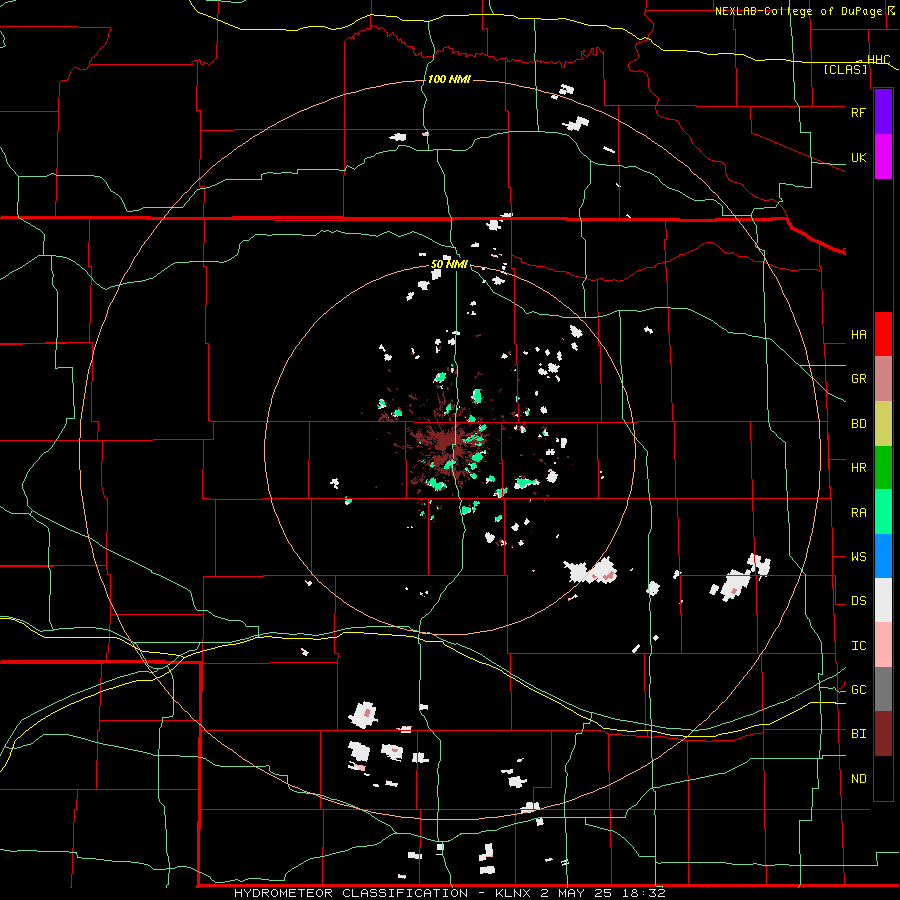The image size is (900, 900).
Task: Select the IC ice crystals pink swatch
Action: 883,645
